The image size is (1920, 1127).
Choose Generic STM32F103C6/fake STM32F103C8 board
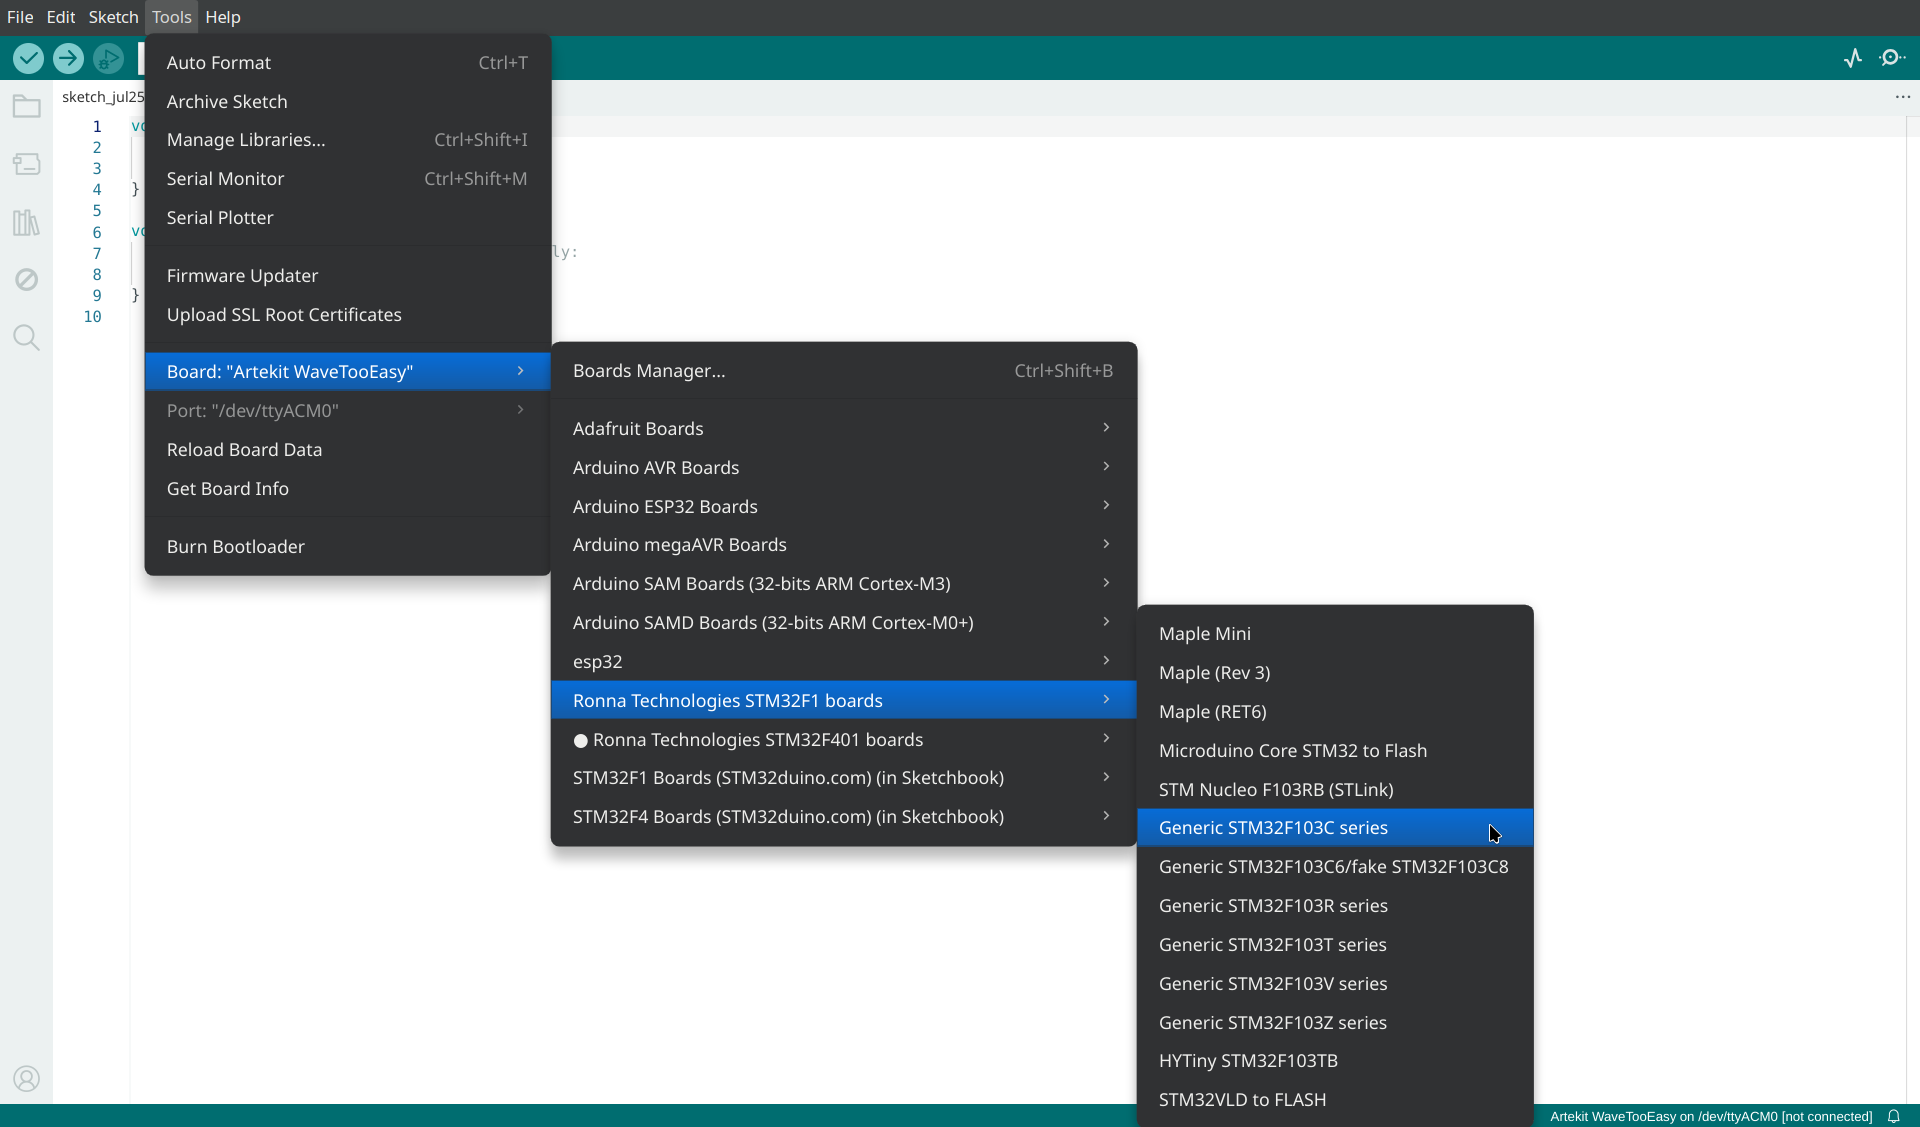[x=1334, y=866]
